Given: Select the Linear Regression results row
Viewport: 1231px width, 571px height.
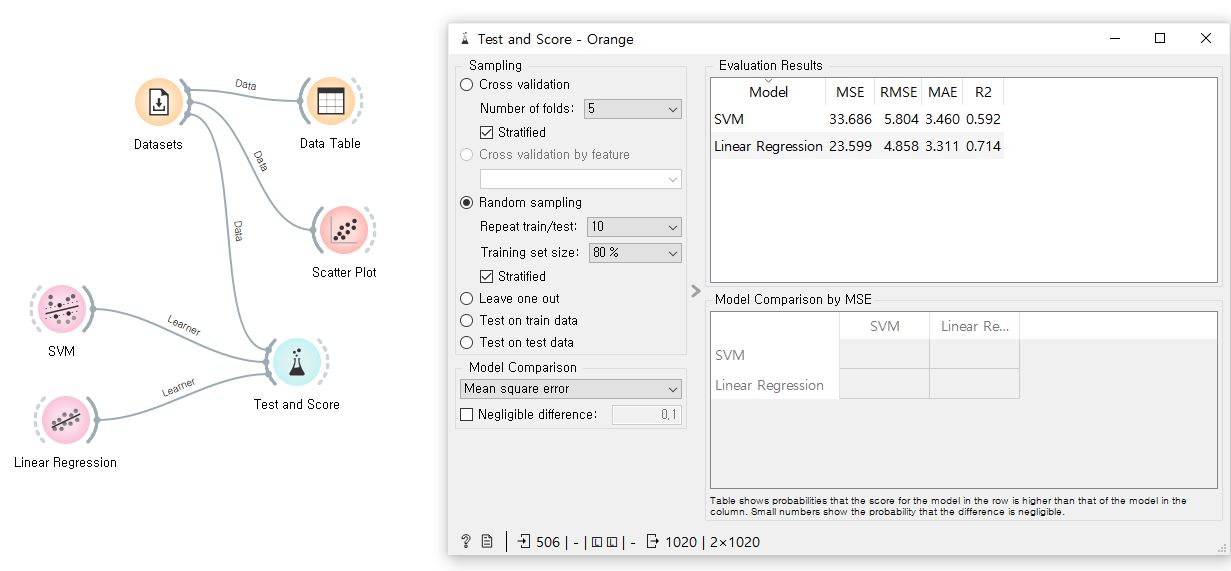Looking at the screenshot, I should tap(768, 146).
